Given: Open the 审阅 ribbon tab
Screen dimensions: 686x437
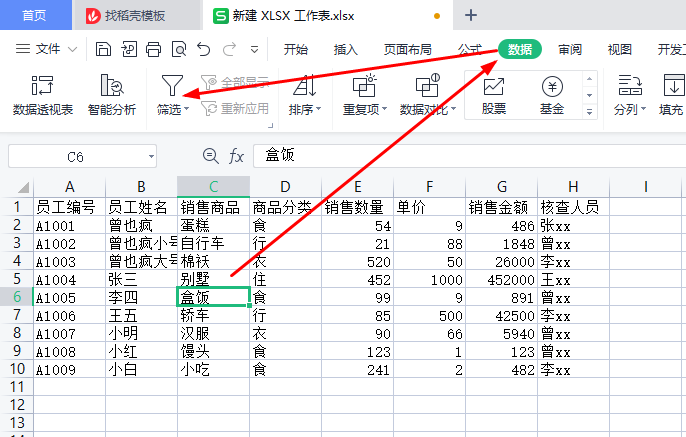Looking at the screenshot, I should click(x=570, y=49).
